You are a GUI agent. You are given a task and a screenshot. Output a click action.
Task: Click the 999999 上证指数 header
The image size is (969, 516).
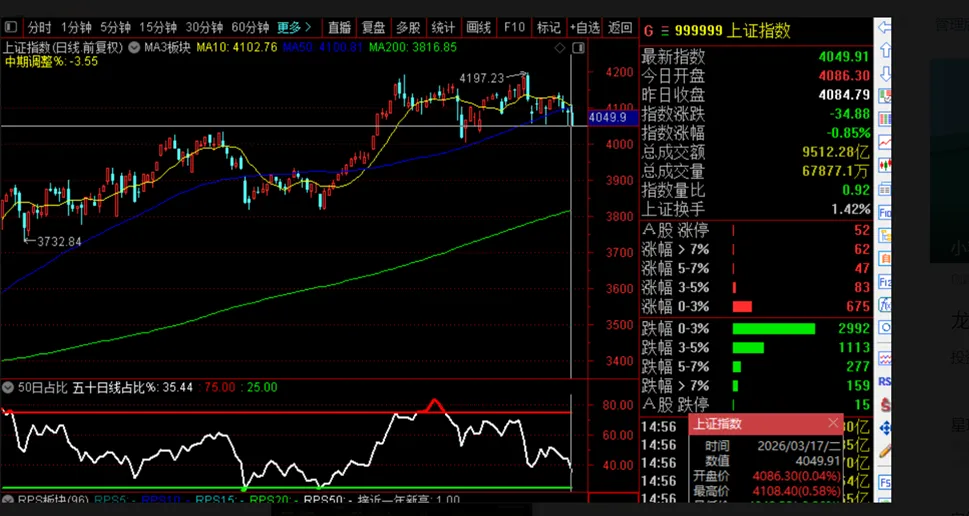tap(732, 30)
